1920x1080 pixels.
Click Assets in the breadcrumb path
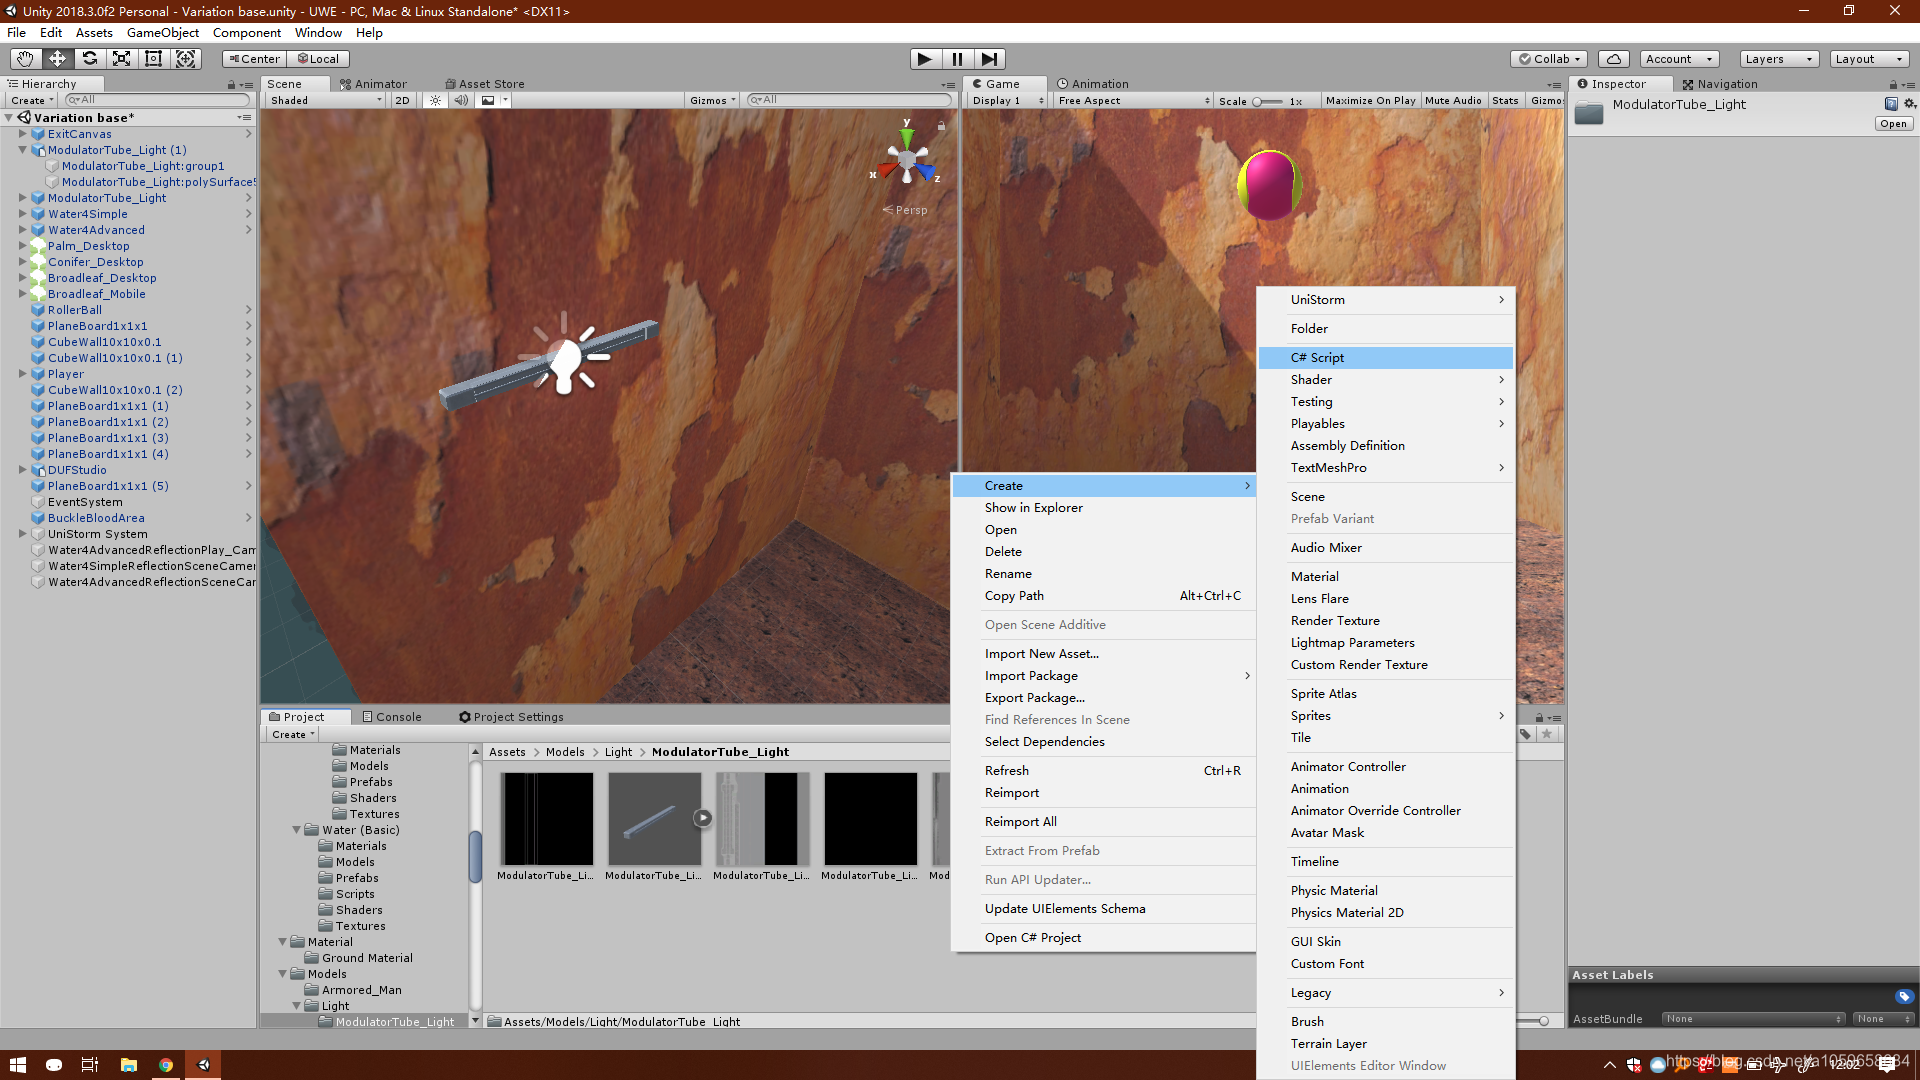(507, 752)
